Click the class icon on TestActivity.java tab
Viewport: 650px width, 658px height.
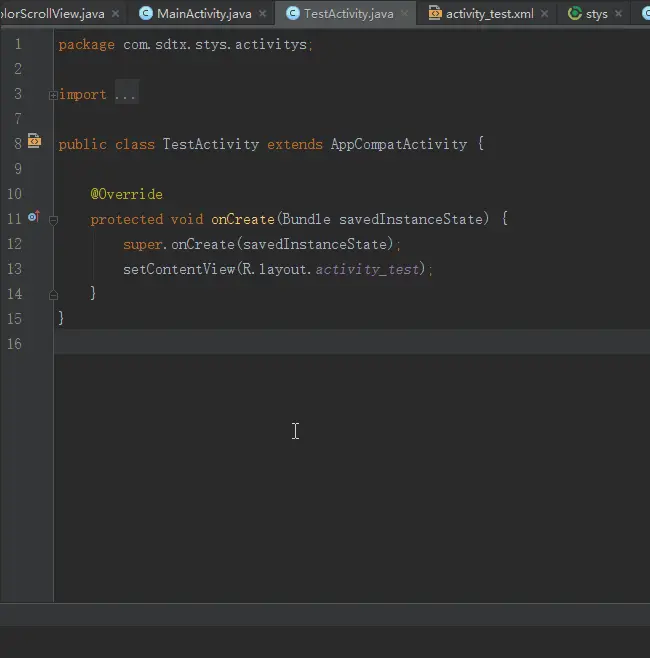pyautogui.click(x=292, y=13)
